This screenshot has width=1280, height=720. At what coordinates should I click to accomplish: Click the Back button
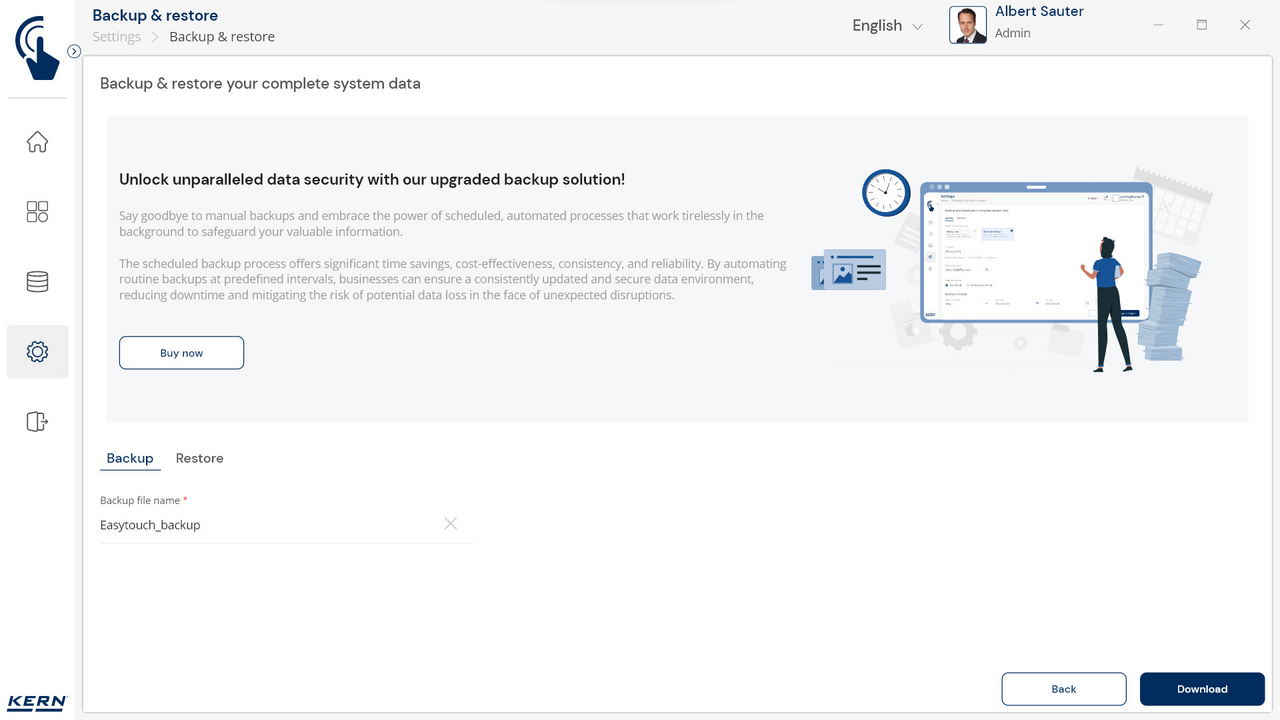click(x=1063, y=689)
